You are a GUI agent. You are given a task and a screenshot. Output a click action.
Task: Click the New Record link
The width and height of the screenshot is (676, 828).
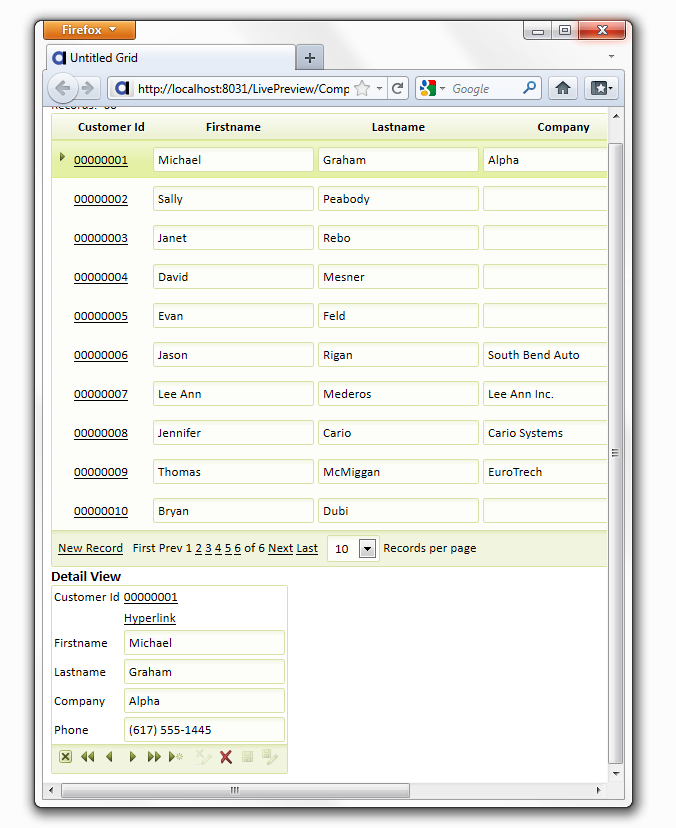pyautogui.click(x=90, y=548)
